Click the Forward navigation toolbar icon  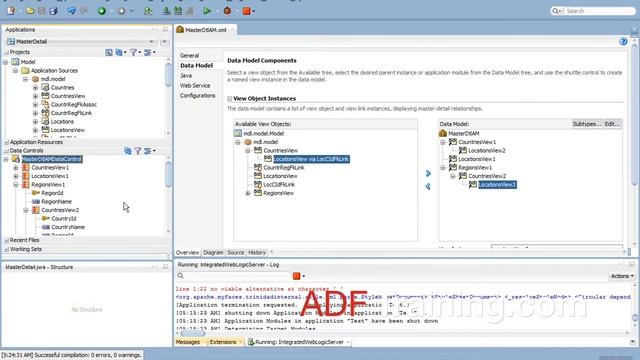(x=121, y=11)
